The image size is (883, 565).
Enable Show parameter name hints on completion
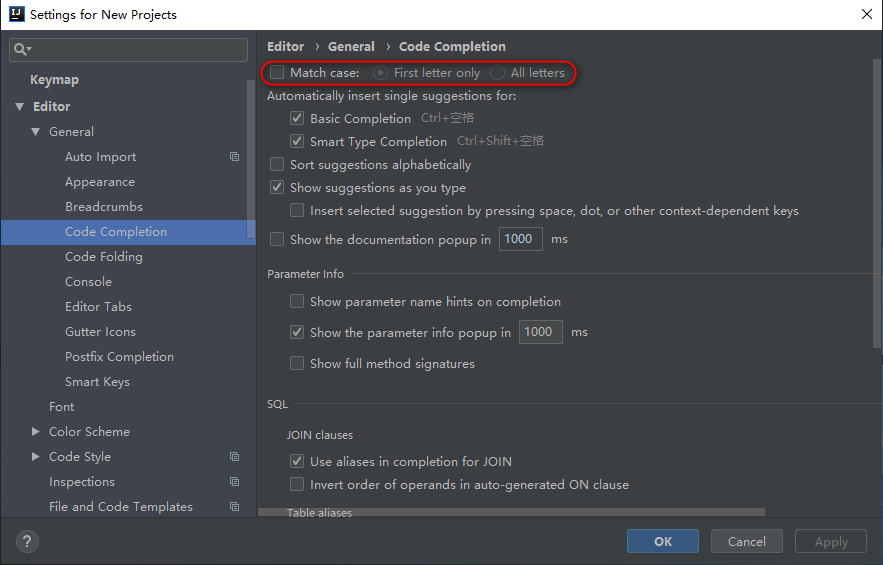pyautogui.click(x=297, y=301)
